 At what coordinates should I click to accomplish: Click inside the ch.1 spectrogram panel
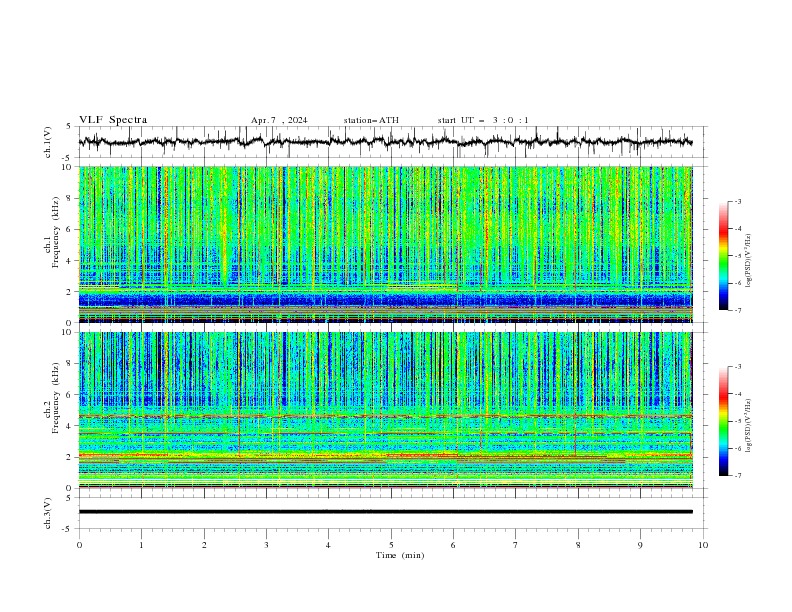click(385, 244)
